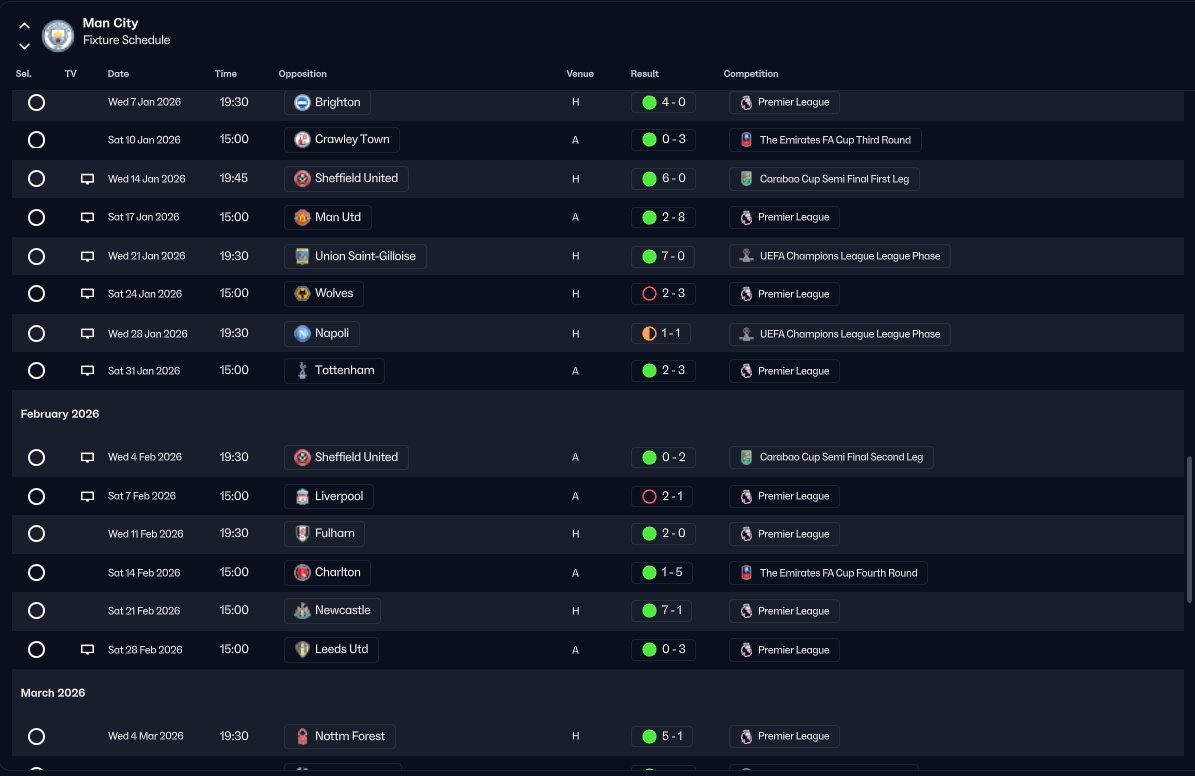Click the FA Cup Third Round competition icon
The width and height of the screenshot is (1195, 776).
[x=746, y=140]
